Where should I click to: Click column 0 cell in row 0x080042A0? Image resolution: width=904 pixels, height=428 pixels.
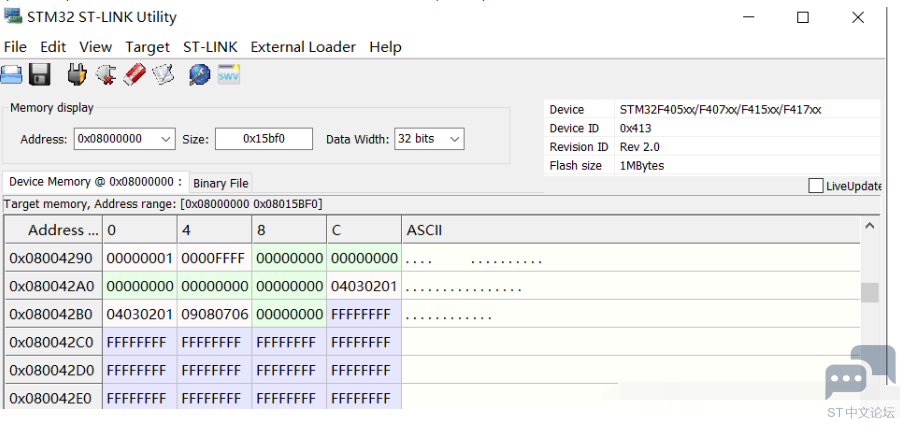point(140,286)
